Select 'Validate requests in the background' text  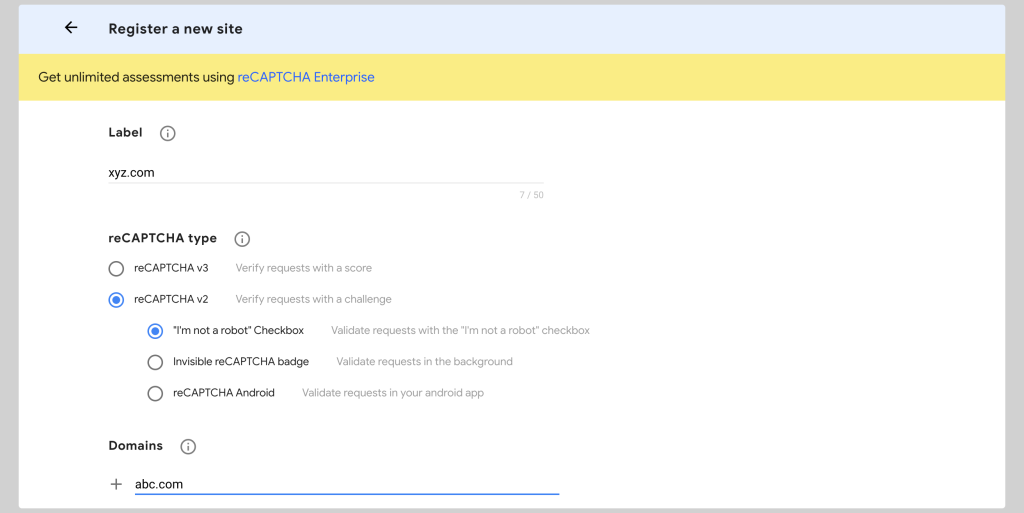coord(424,362)
